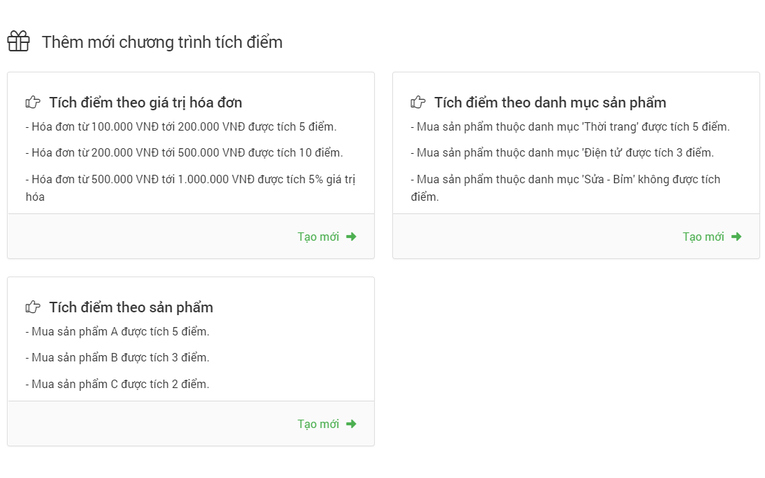Click line about 'Thời trang' category earning 5 points
765x478 pixels.
[x=570, y=127]
